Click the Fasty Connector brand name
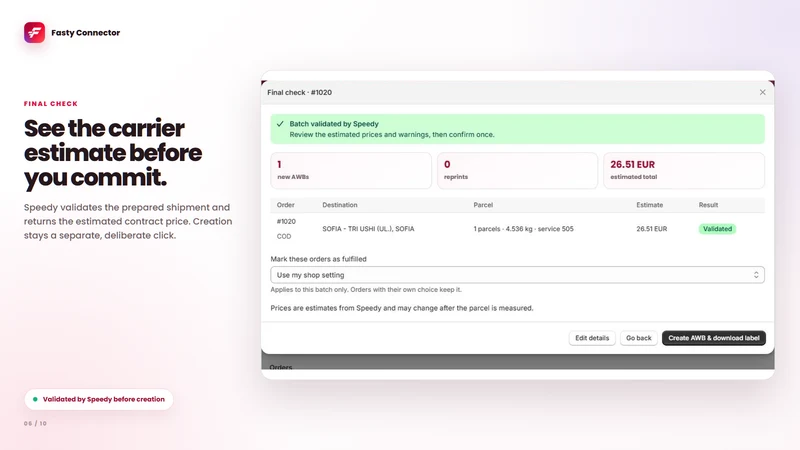 coord(86,33)
